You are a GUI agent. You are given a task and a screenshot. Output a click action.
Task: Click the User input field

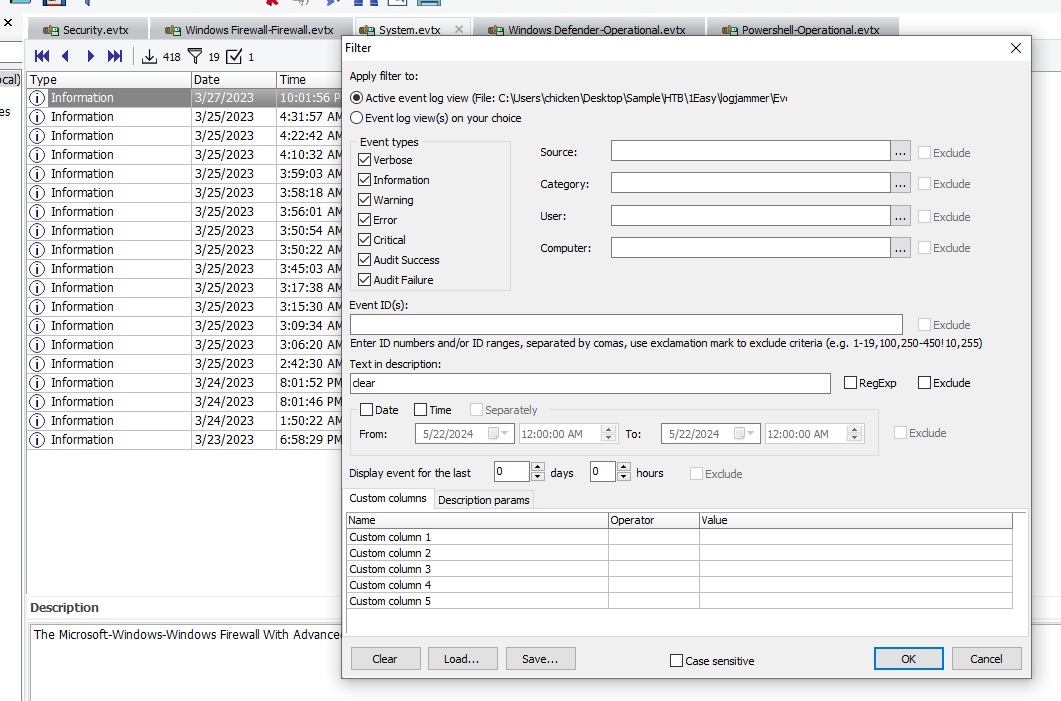coord(750,215)
